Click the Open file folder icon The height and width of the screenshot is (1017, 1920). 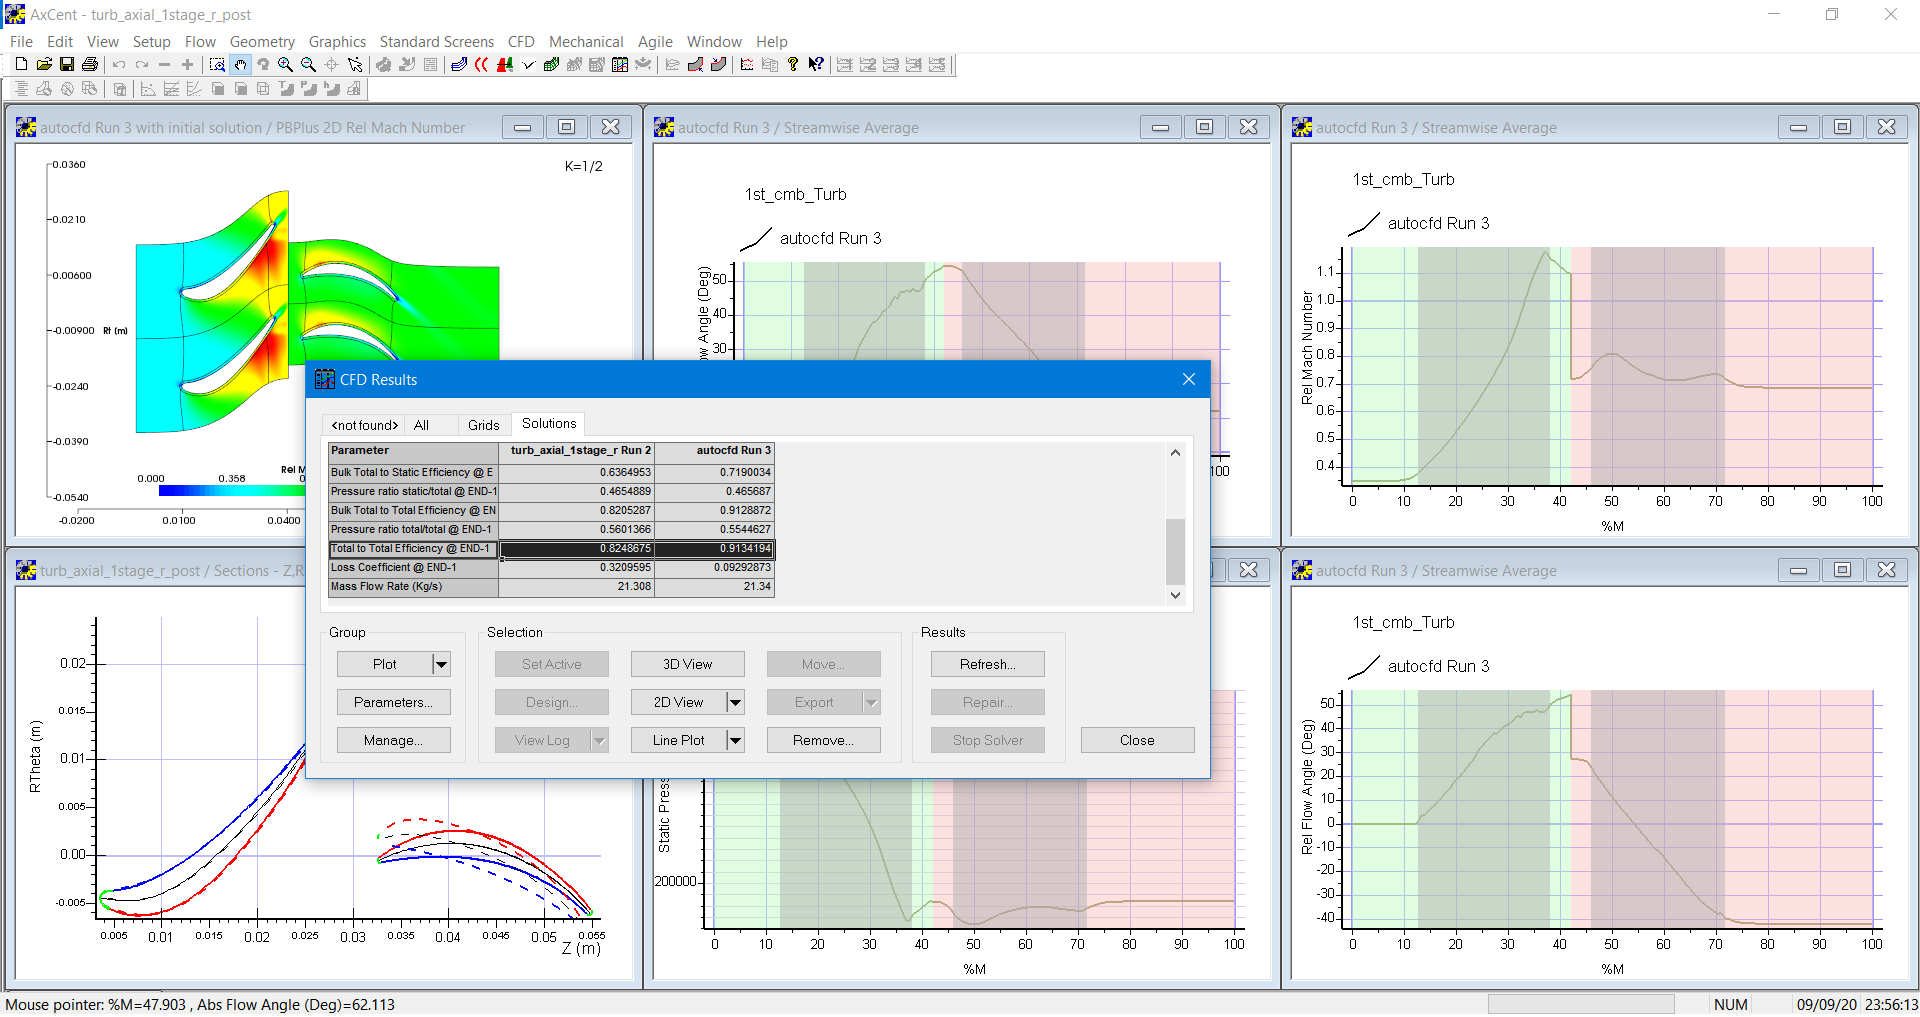click(x=44, y=65)
